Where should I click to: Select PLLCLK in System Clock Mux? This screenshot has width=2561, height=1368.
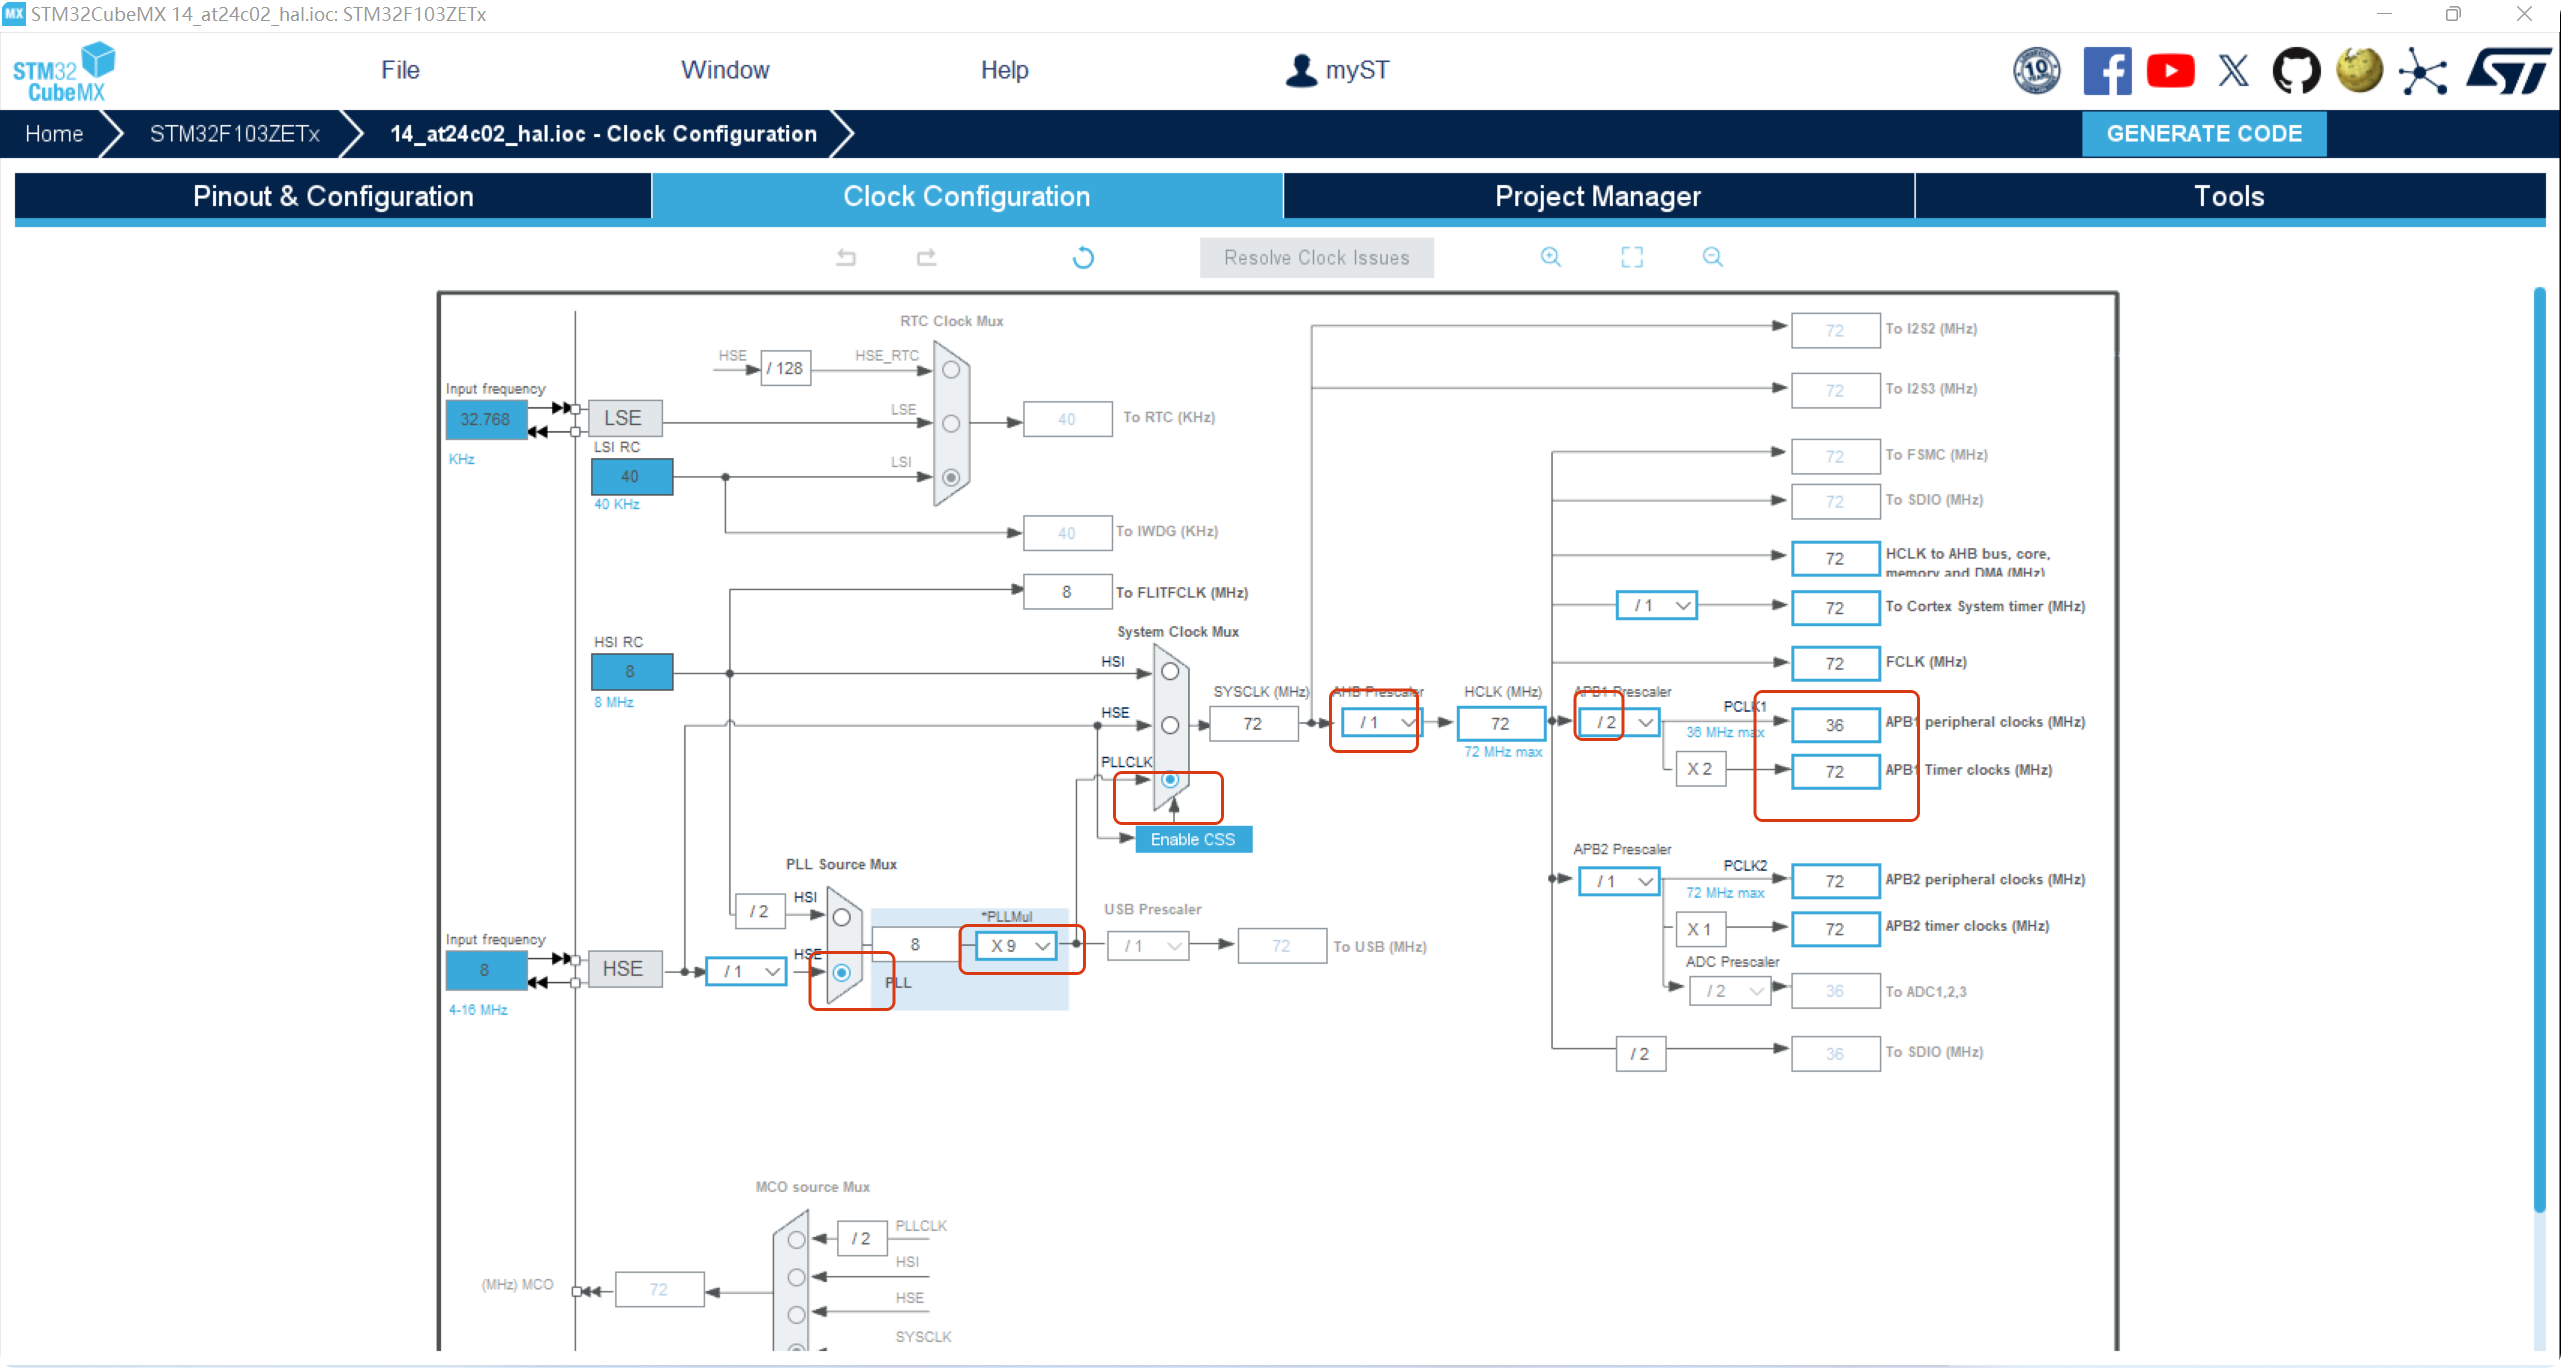pos(1170,779)
